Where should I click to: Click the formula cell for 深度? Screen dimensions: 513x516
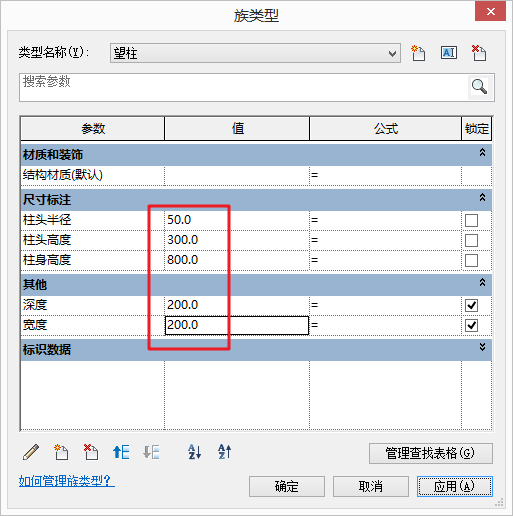[x=386, y=305]
